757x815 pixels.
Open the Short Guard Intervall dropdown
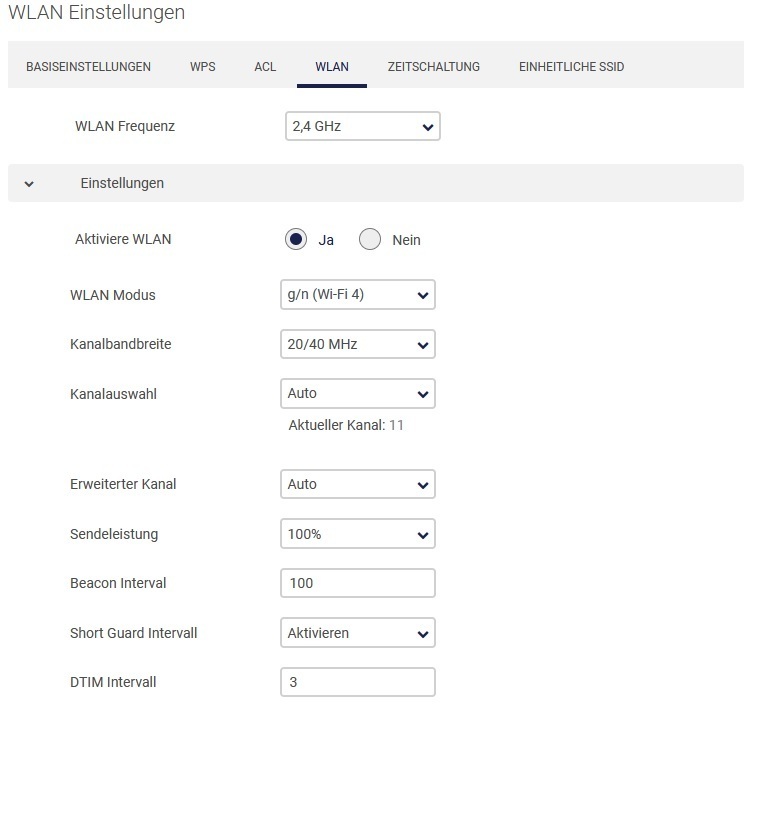[358, 633]
